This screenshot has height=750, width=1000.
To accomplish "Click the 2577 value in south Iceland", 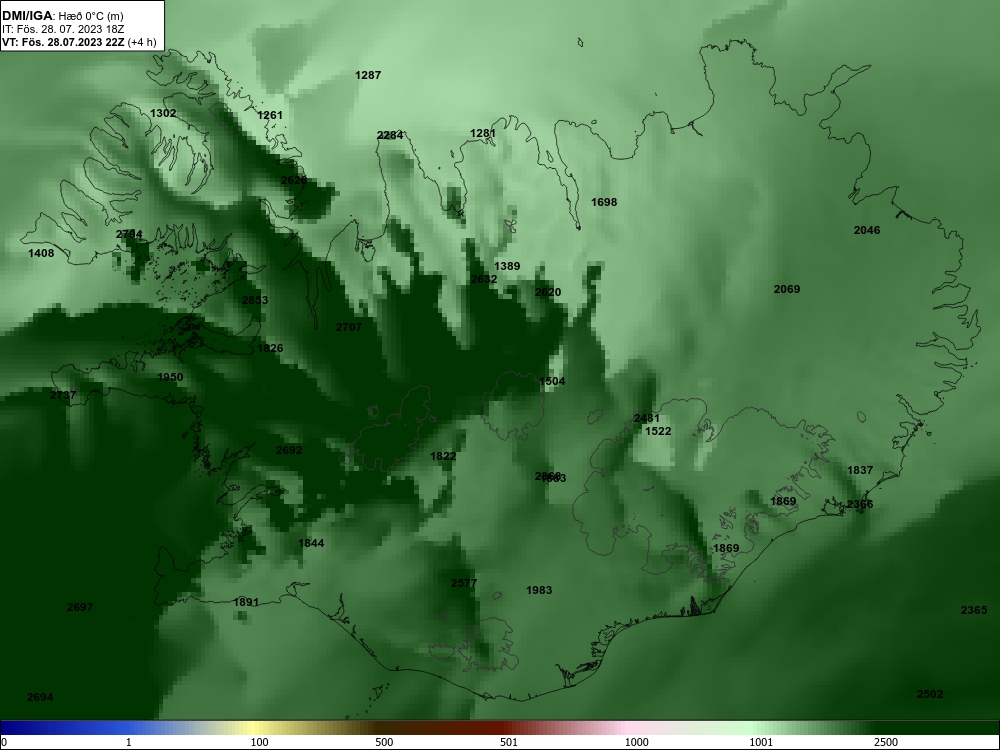I will tap(464, 584).
